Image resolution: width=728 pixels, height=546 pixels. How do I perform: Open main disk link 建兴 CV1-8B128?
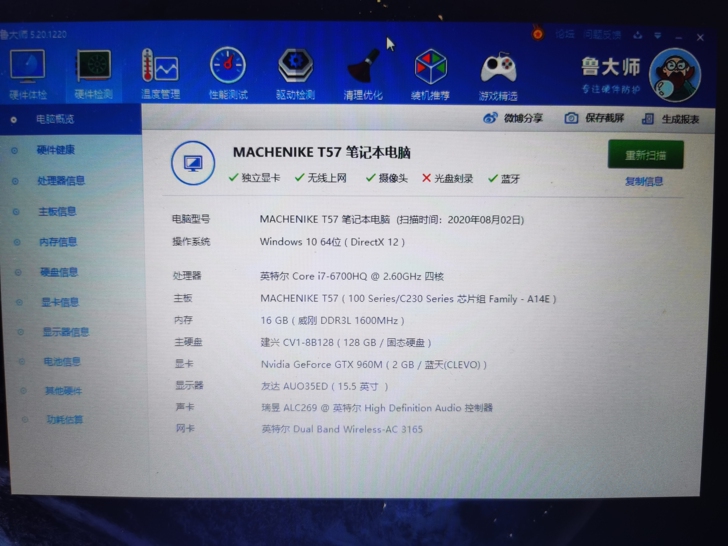pyautogui.click(x=346, y=343)
